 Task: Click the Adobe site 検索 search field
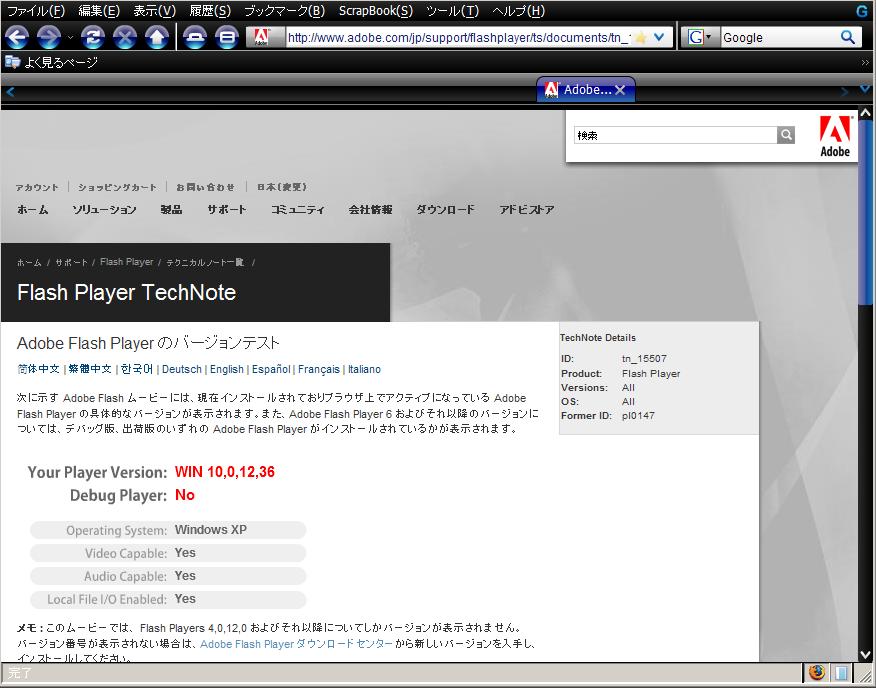pyautogui.click(x=675, y=135)
